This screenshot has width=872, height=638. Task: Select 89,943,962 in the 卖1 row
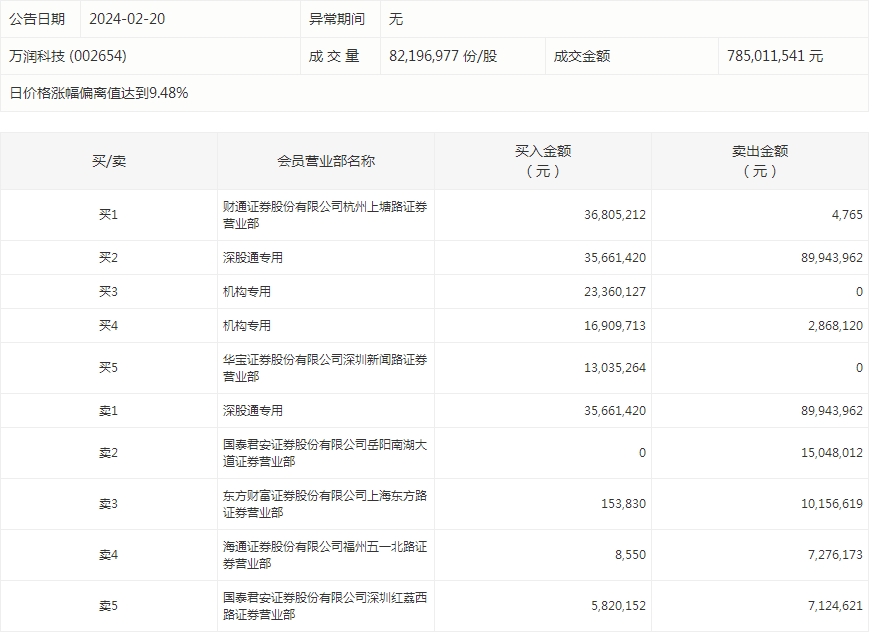831,411
